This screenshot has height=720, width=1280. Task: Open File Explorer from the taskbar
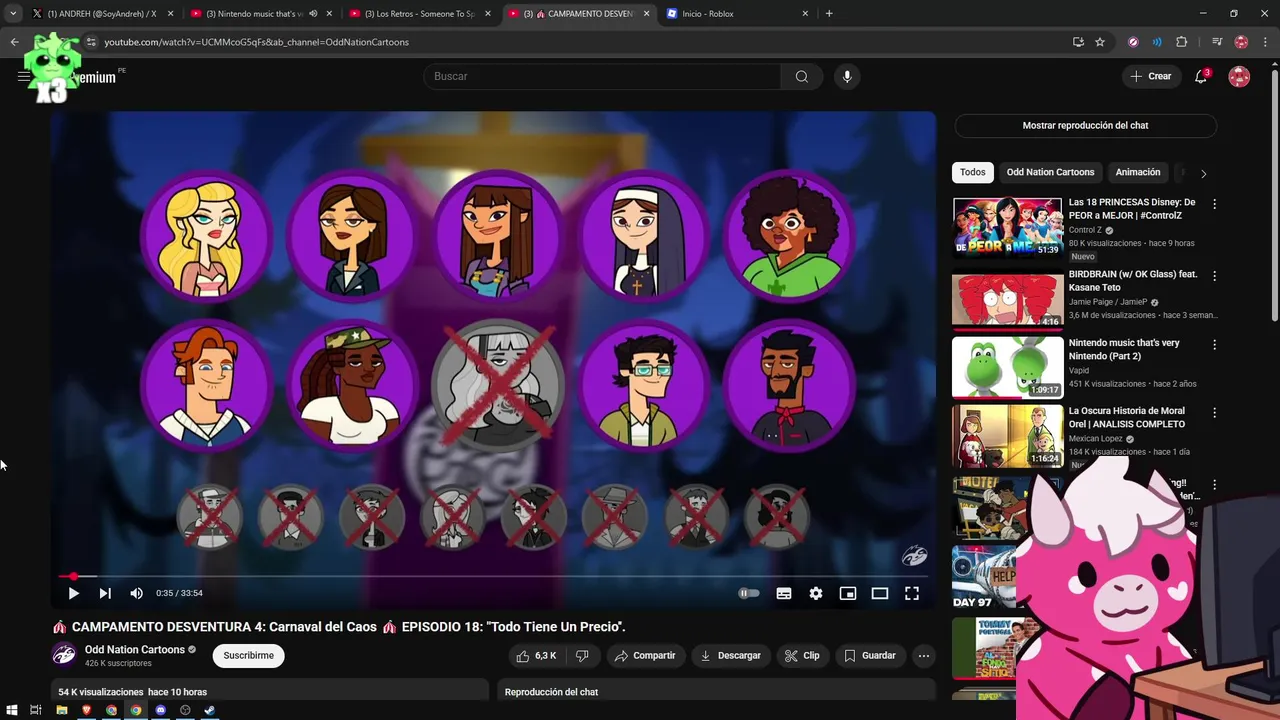(x=62, y=710)
